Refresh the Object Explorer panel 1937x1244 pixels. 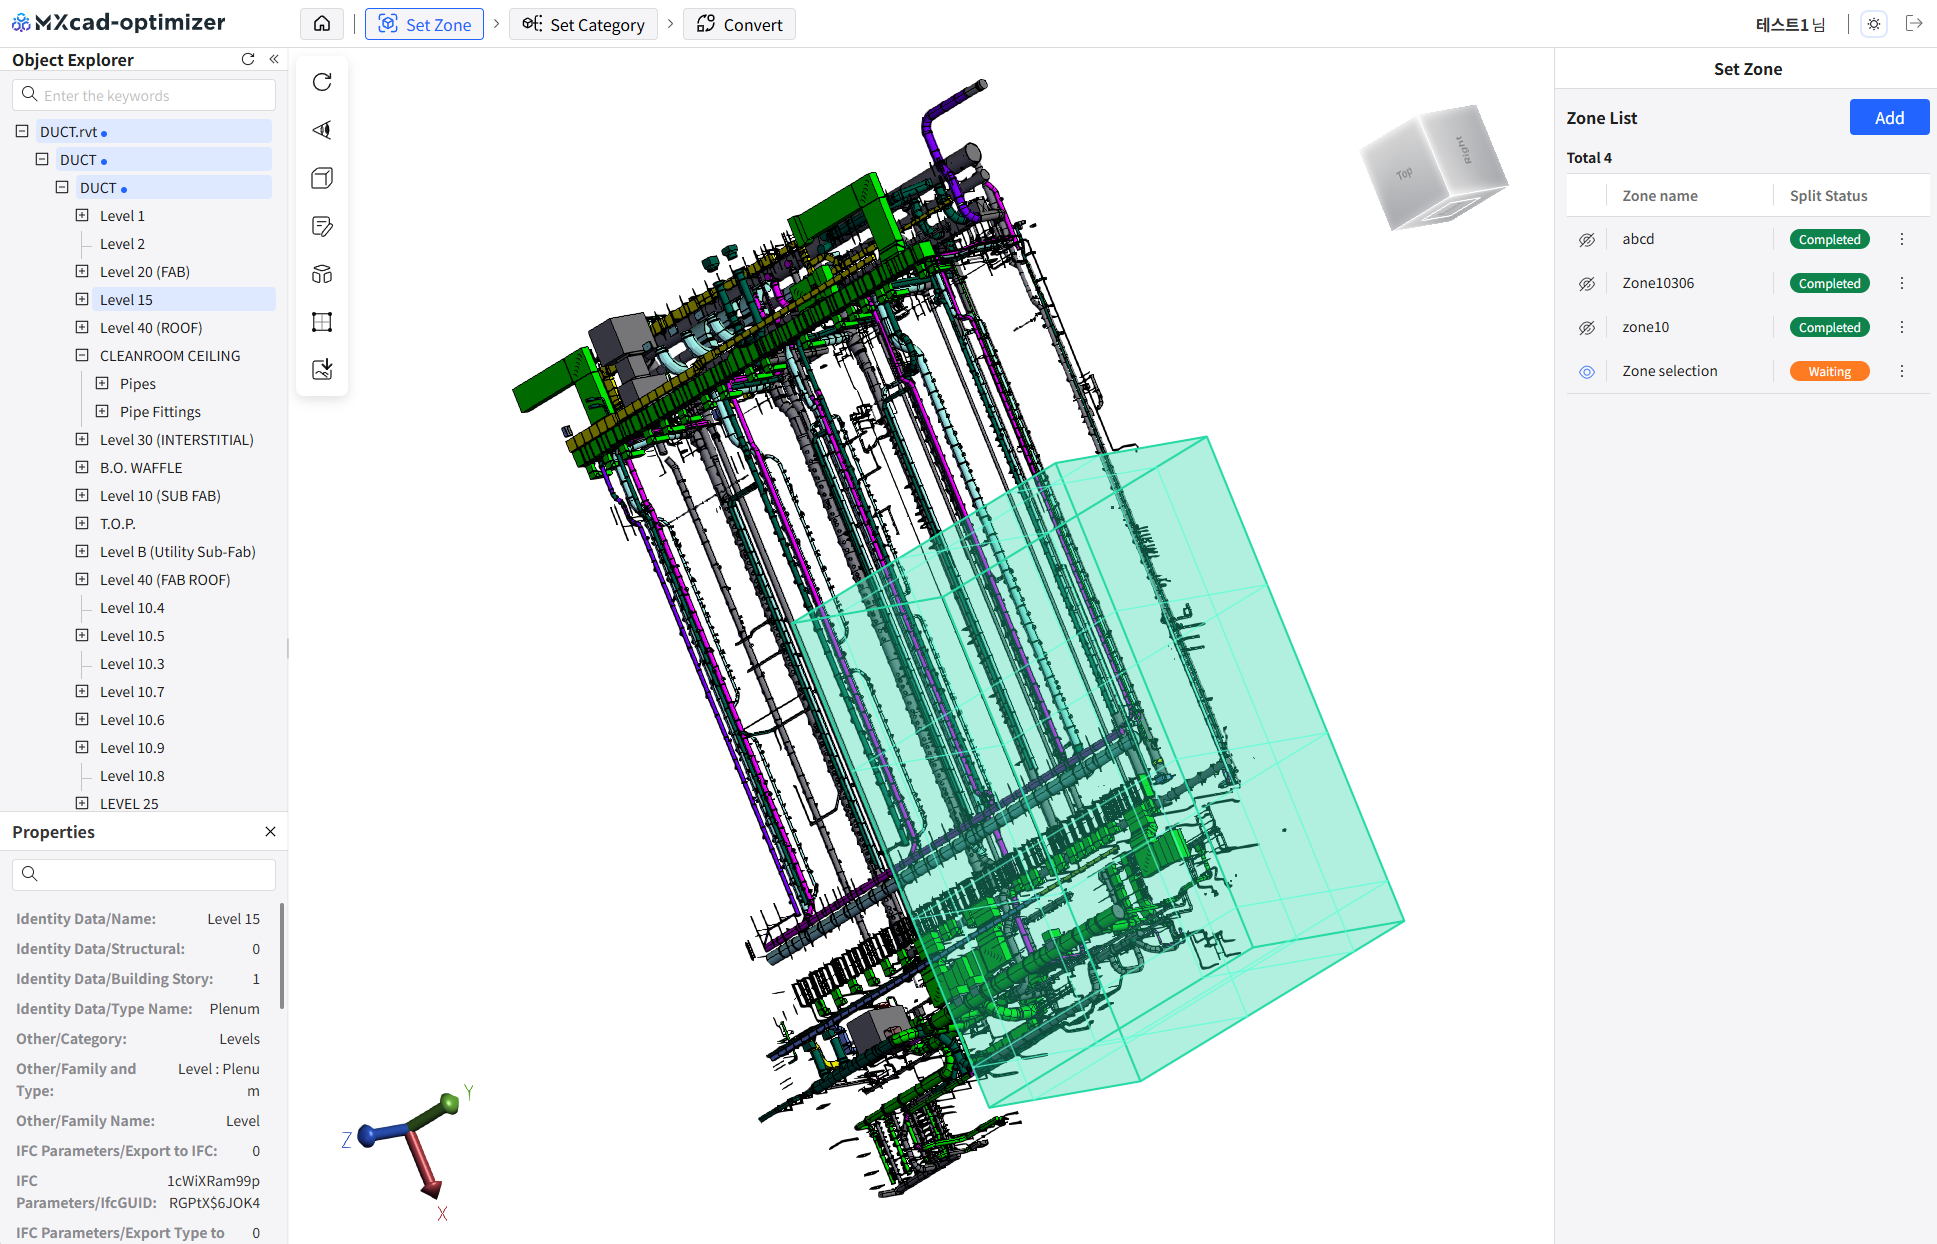pos(248,60)
